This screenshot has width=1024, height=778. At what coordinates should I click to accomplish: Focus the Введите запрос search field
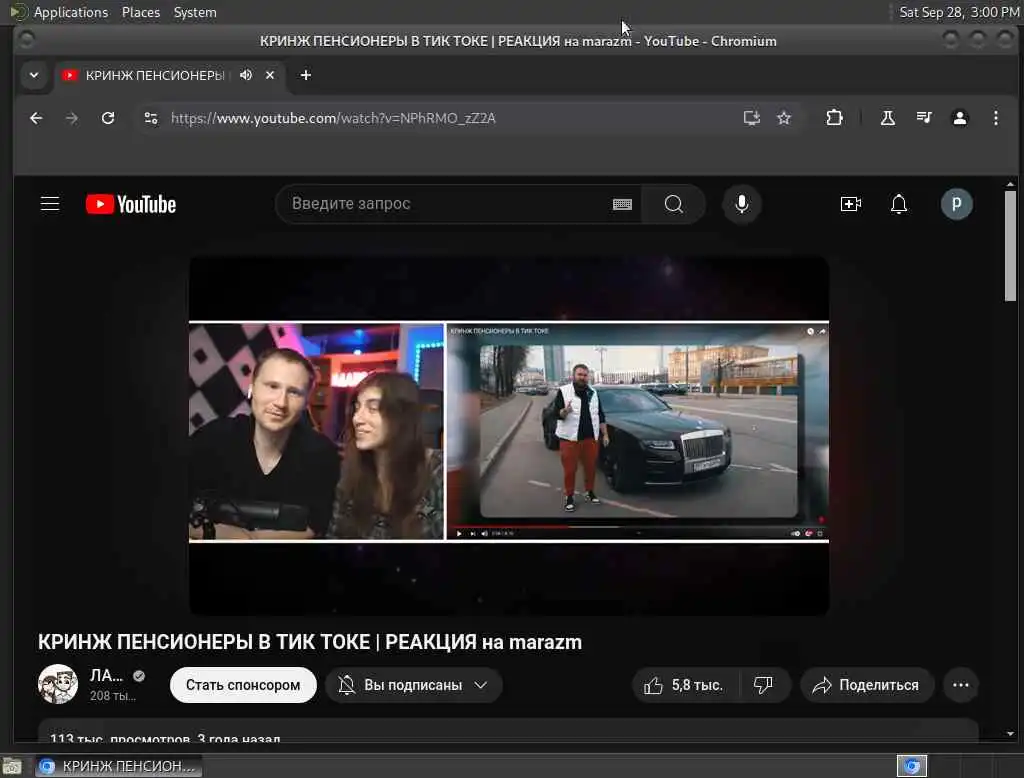click(x=449, y=204)
